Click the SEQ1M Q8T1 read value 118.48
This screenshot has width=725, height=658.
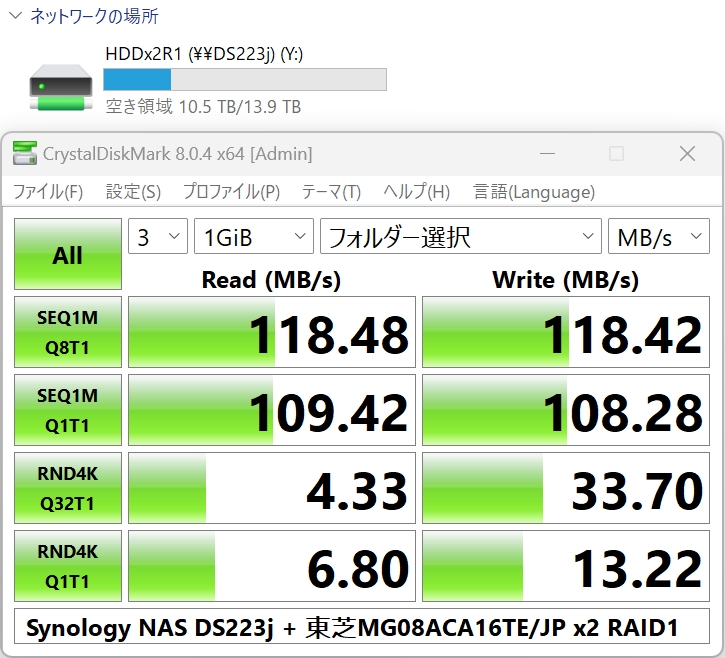pyautogui.click(x=272, y=332)
